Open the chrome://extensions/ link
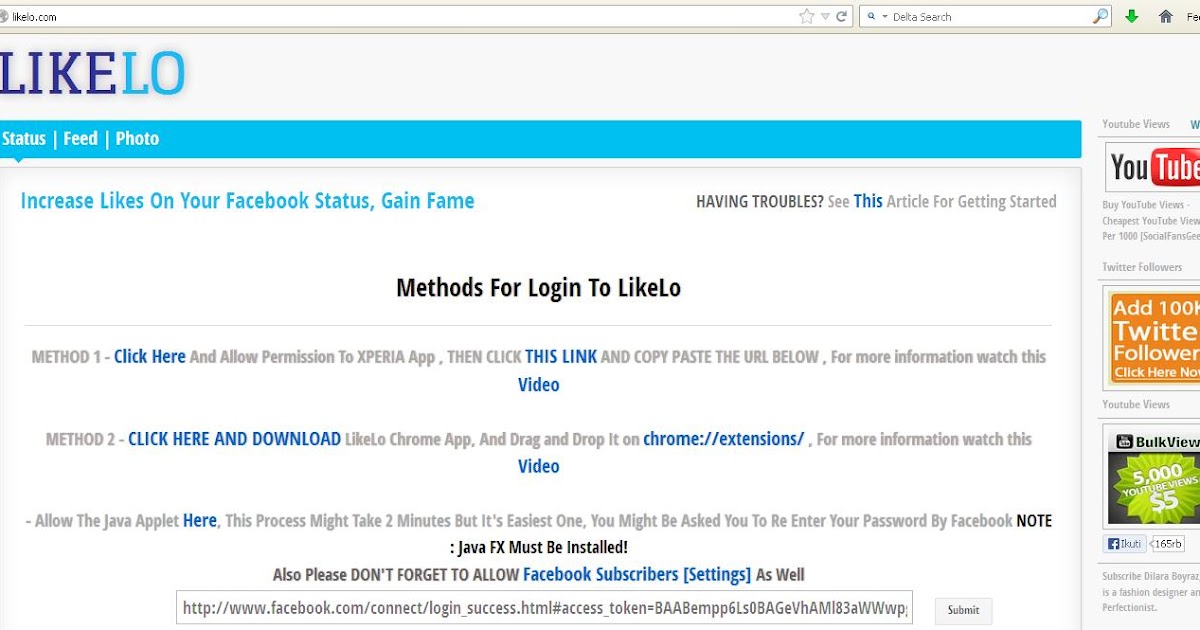Screen dimensions: 1200x630 point(724,439)
